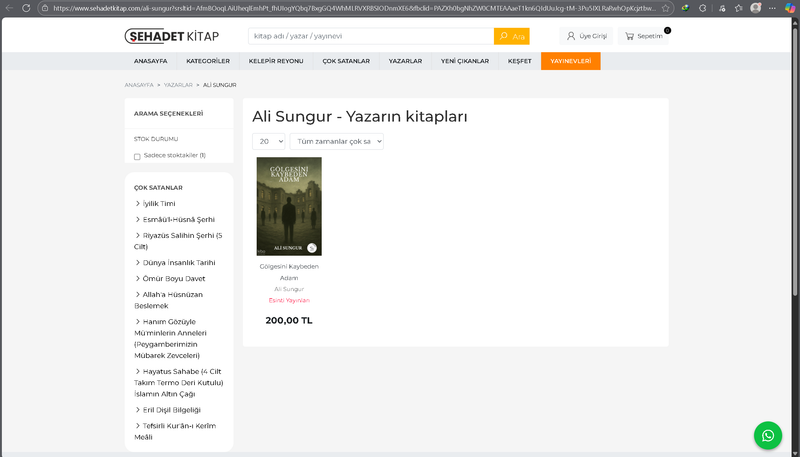Open the 20 items-per-page dropdown
This screenshot has width=800, height=457.
click(x=268, y=141)
